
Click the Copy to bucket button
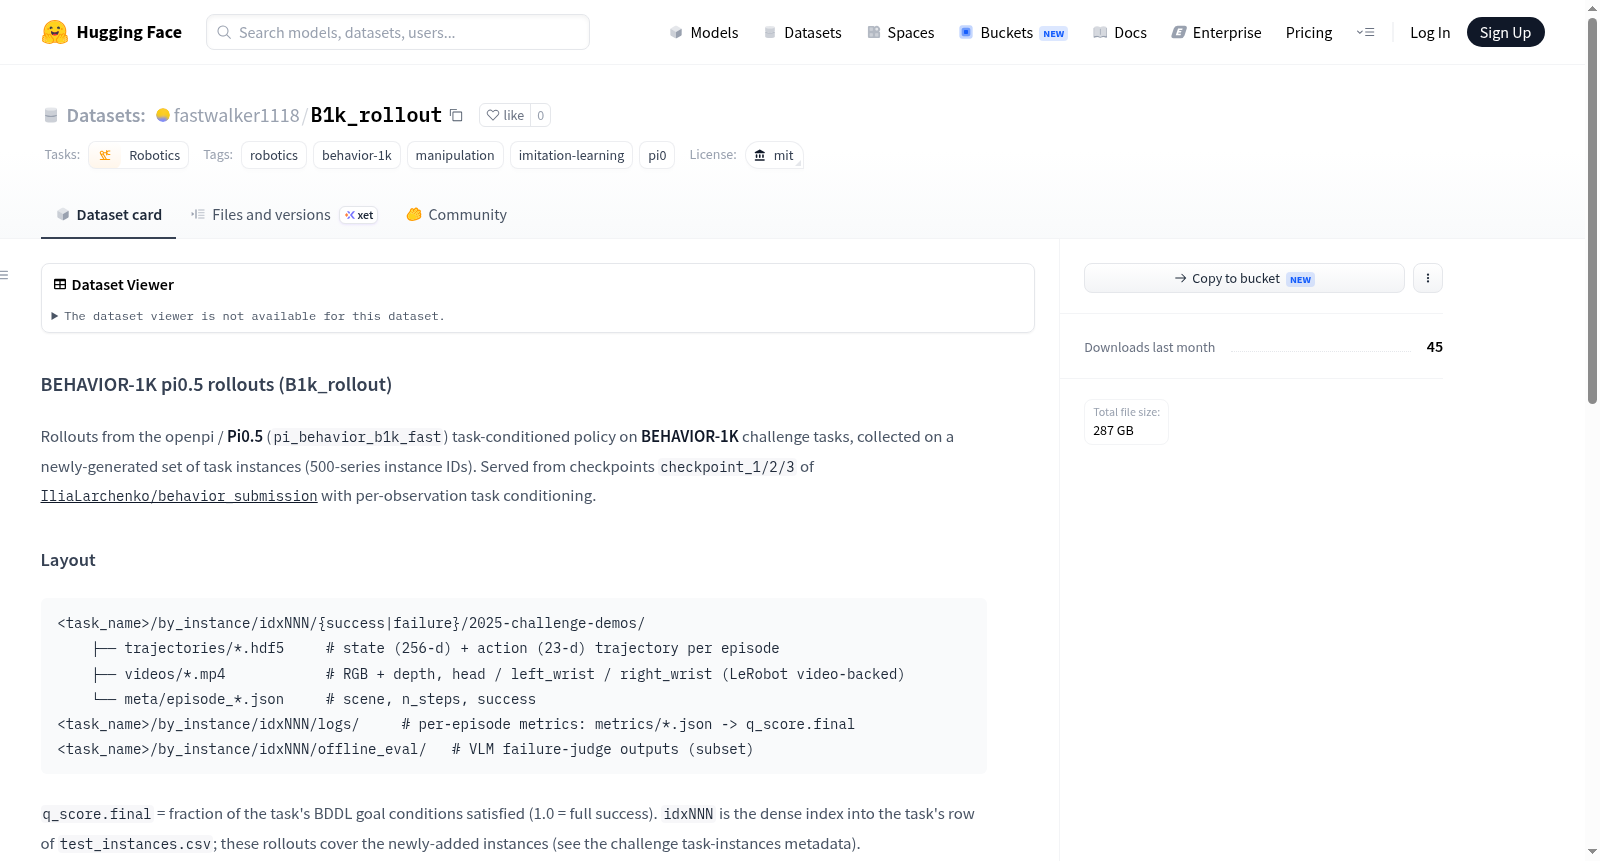pos(1244,278)
